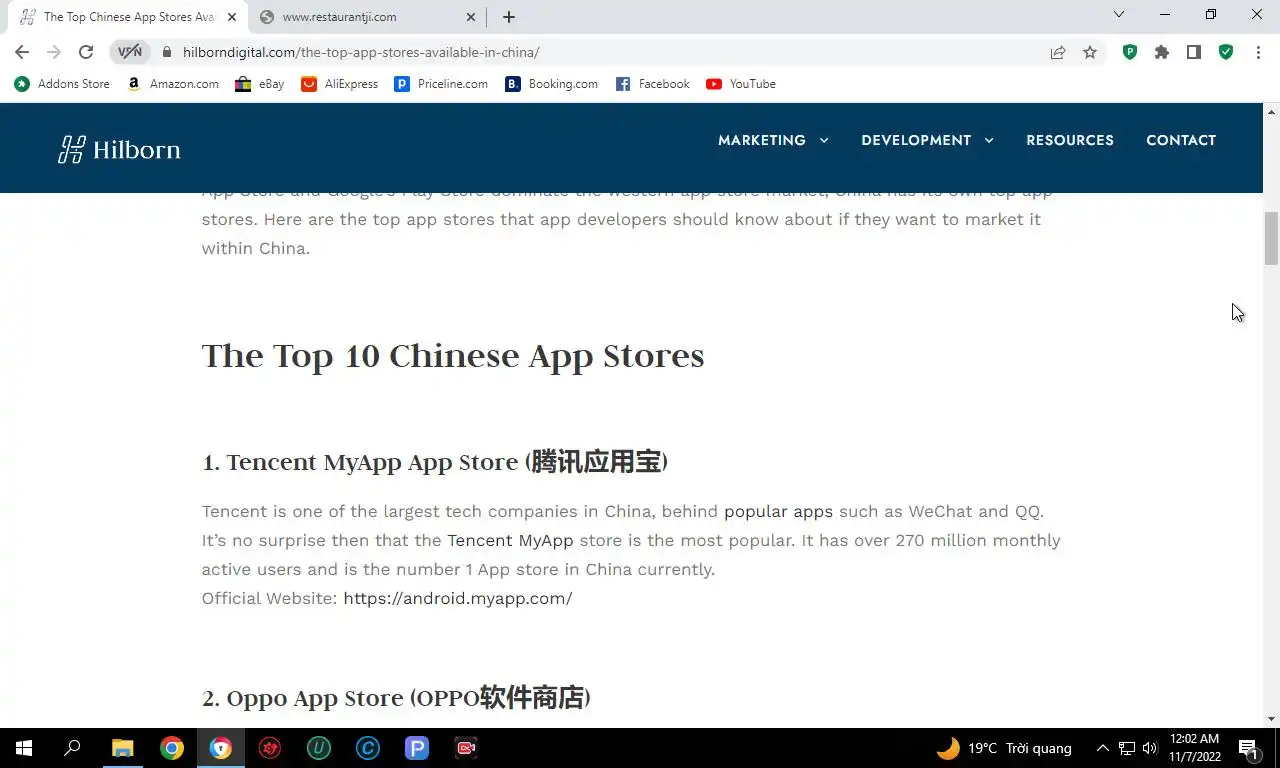Click the Hilborn logo
This screenshot has width=1280, height=768.
(x=119, y=150)
